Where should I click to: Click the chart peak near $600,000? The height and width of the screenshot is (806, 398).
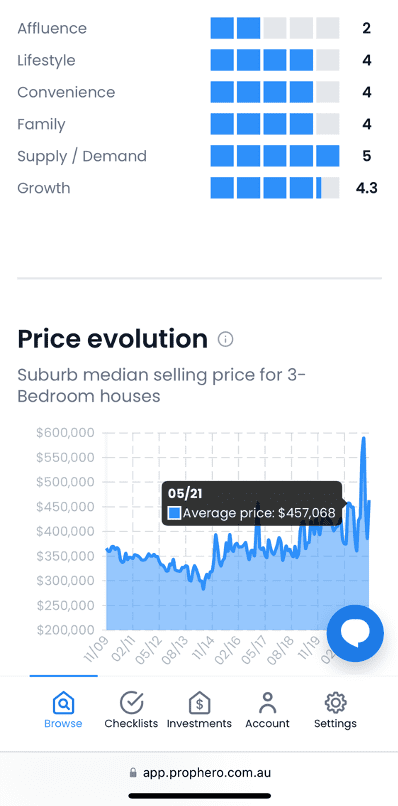pyautogui.click(x=363, y=438)
